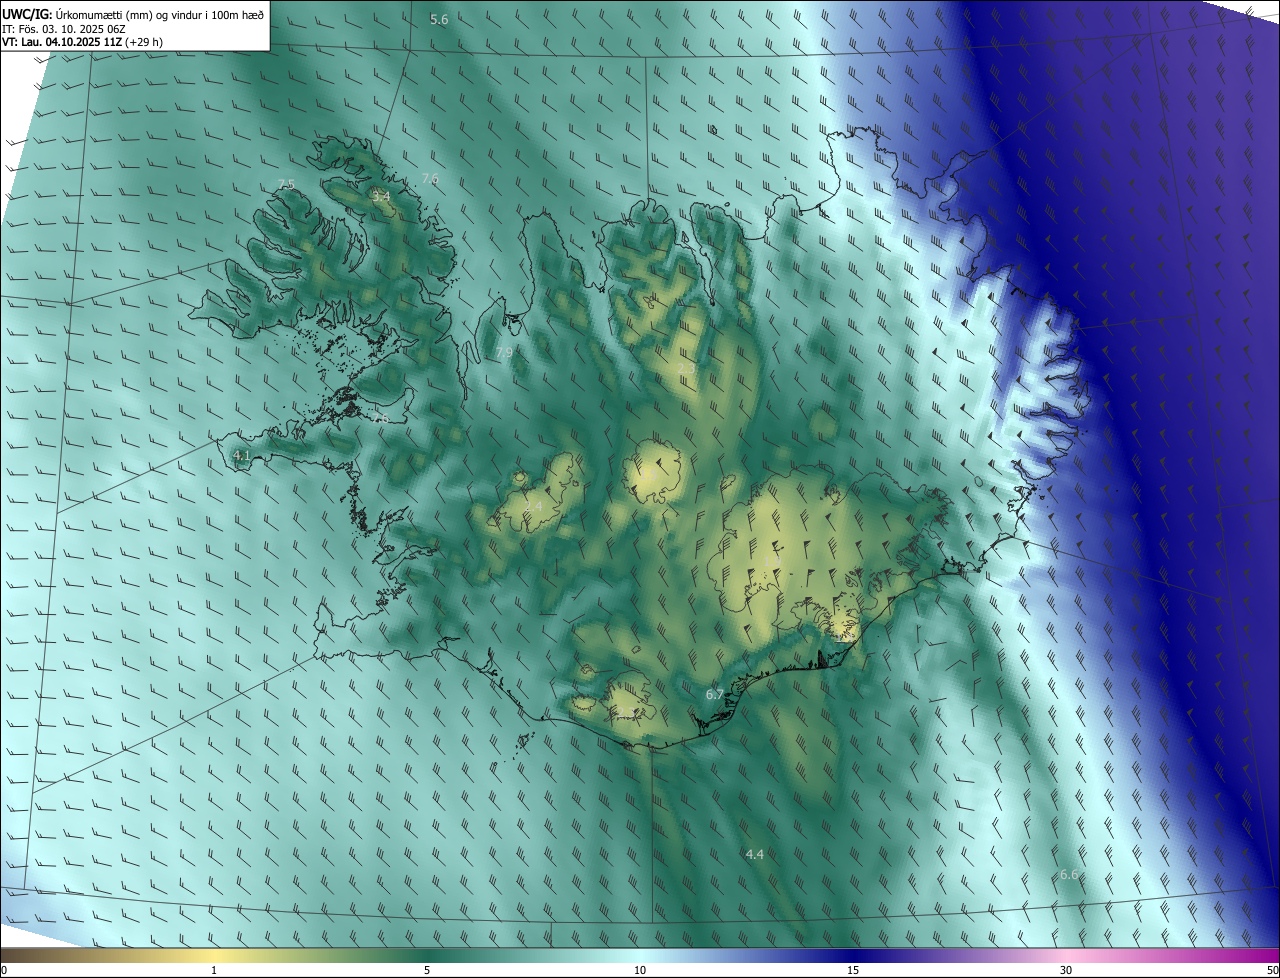
Task: Click the 4.4 value label over the ocean
Action: point(755,854)
